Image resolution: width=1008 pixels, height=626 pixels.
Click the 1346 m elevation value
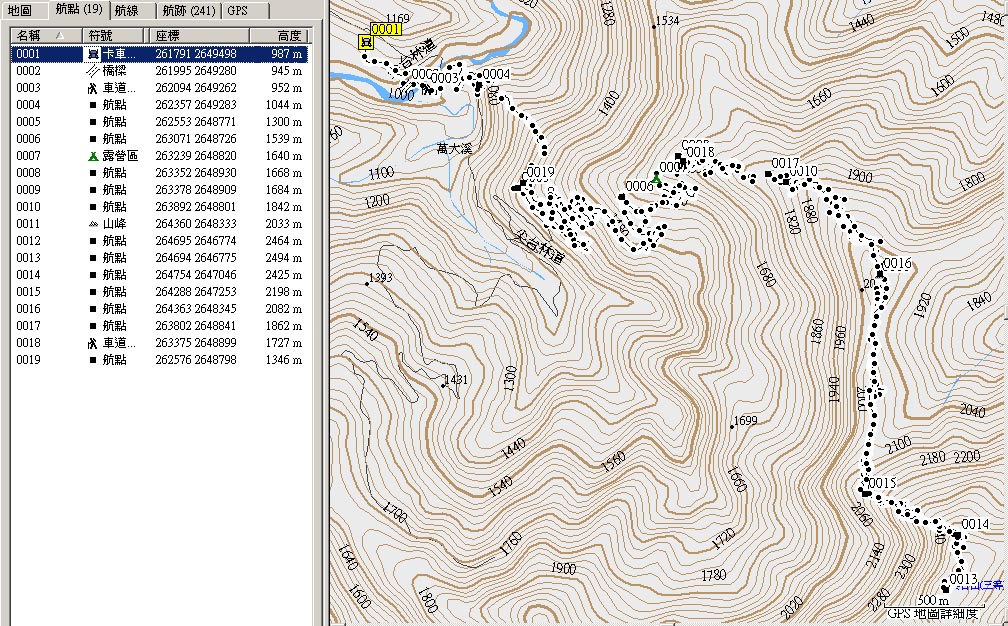(284, 360)
